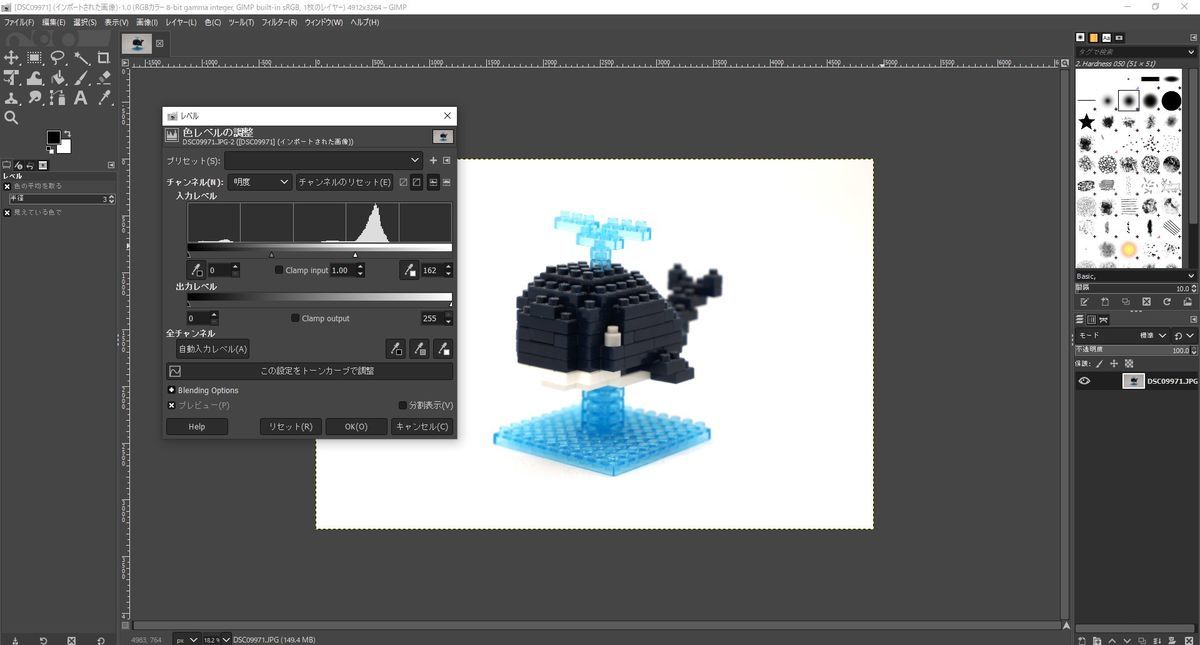Open the zoom percentage dropdown in status bar
Viewport: 1200px width, 645px height.
pyautogui.click(x=216, y=639)
